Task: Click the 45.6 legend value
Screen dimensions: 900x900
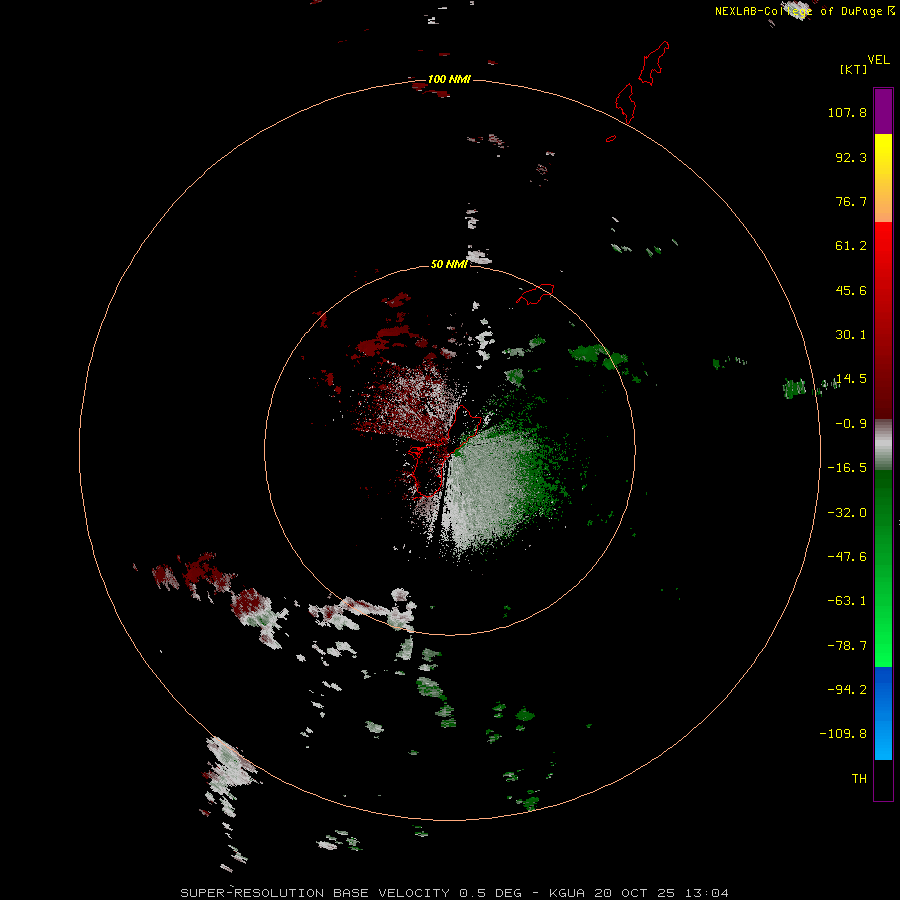Action: (x=851, y=290)
